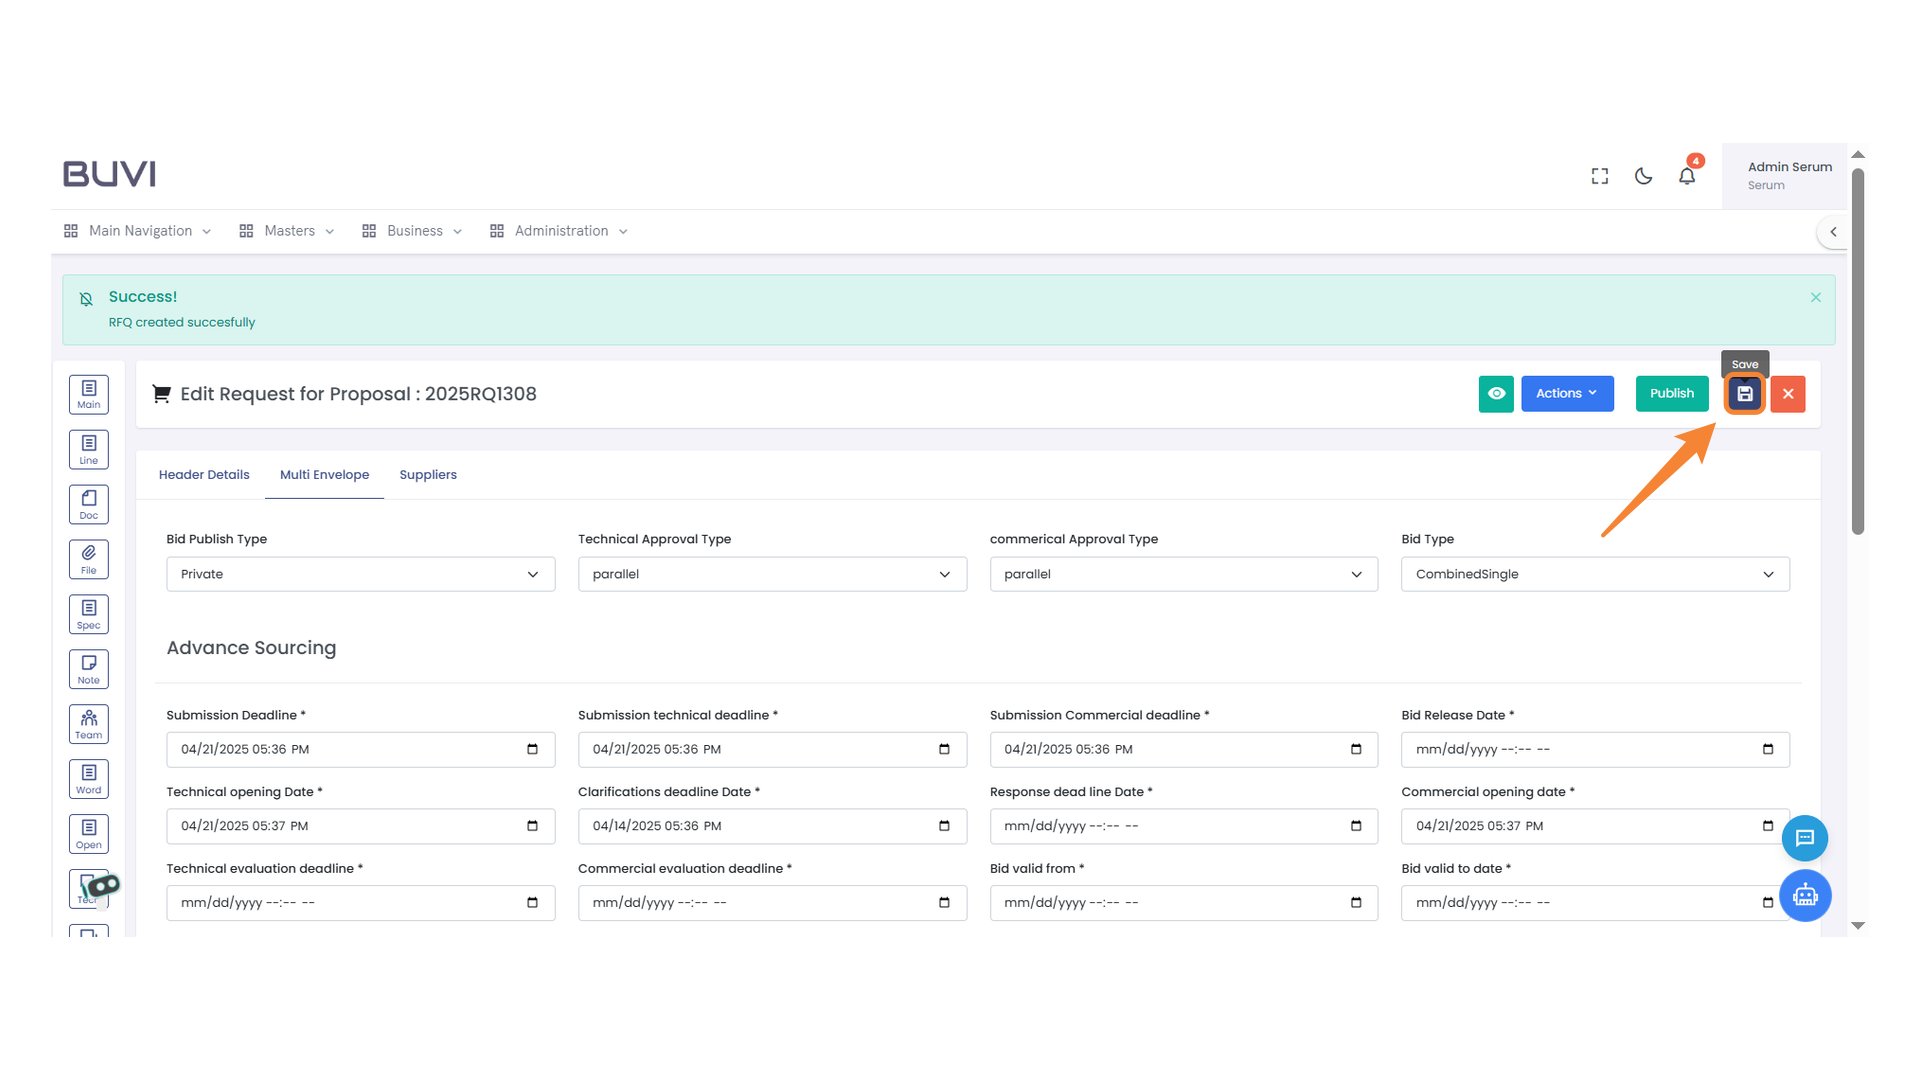Open the Line sidebar icon
This screenshot has width=1920, height=1080.
tap(89, 449)
